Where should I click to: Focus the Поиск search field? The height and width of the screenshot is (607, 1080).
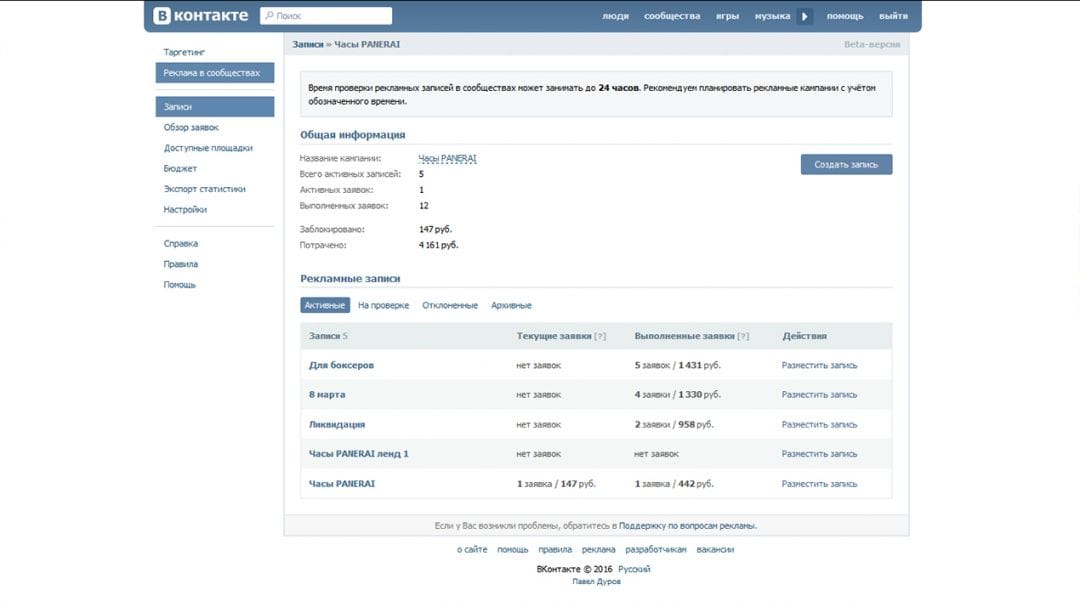click(326, 15)
